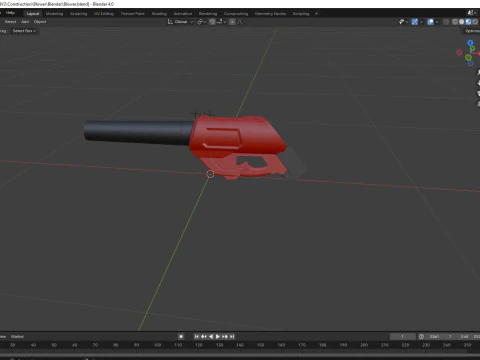This screenshot has width=480, height=360.
Task: Toggle perspective/orthographic view icon
Action: tap(478, 104)
